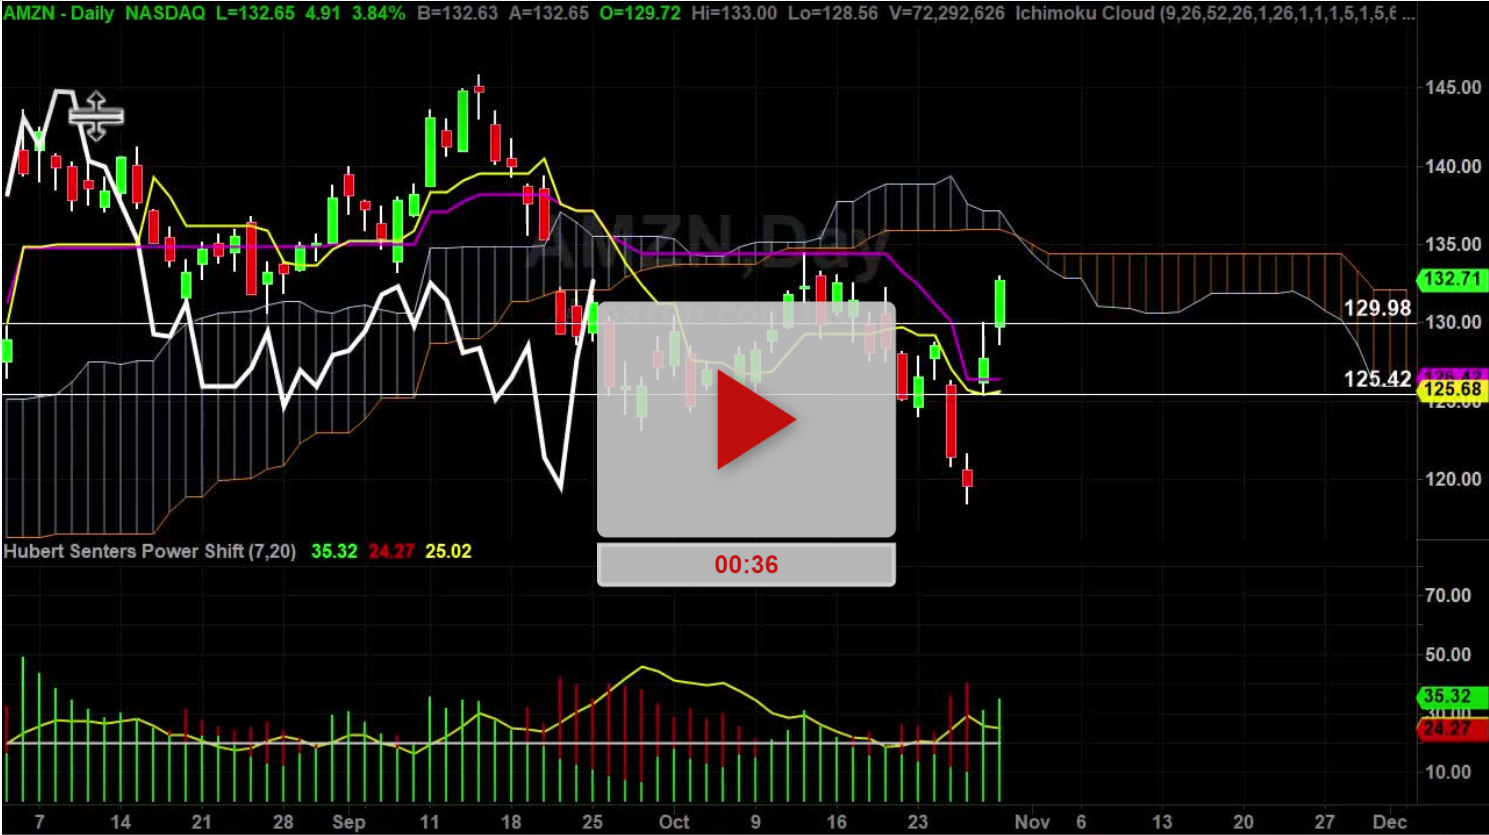
Task: Click the B=132.63 bid readout
Action: coord(456,13)
